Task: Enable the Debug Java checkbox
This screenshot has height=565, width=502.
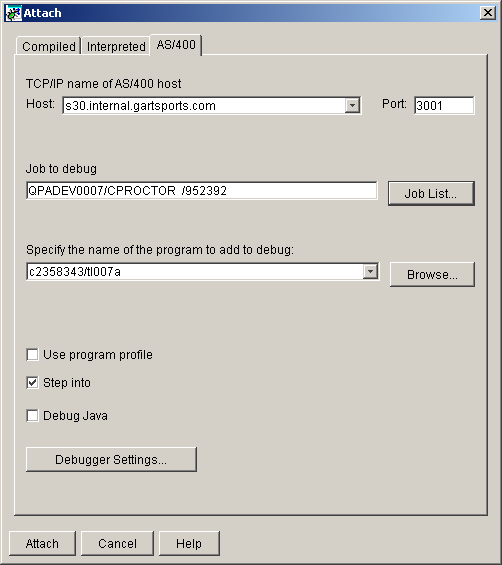Action: [32, 415]
